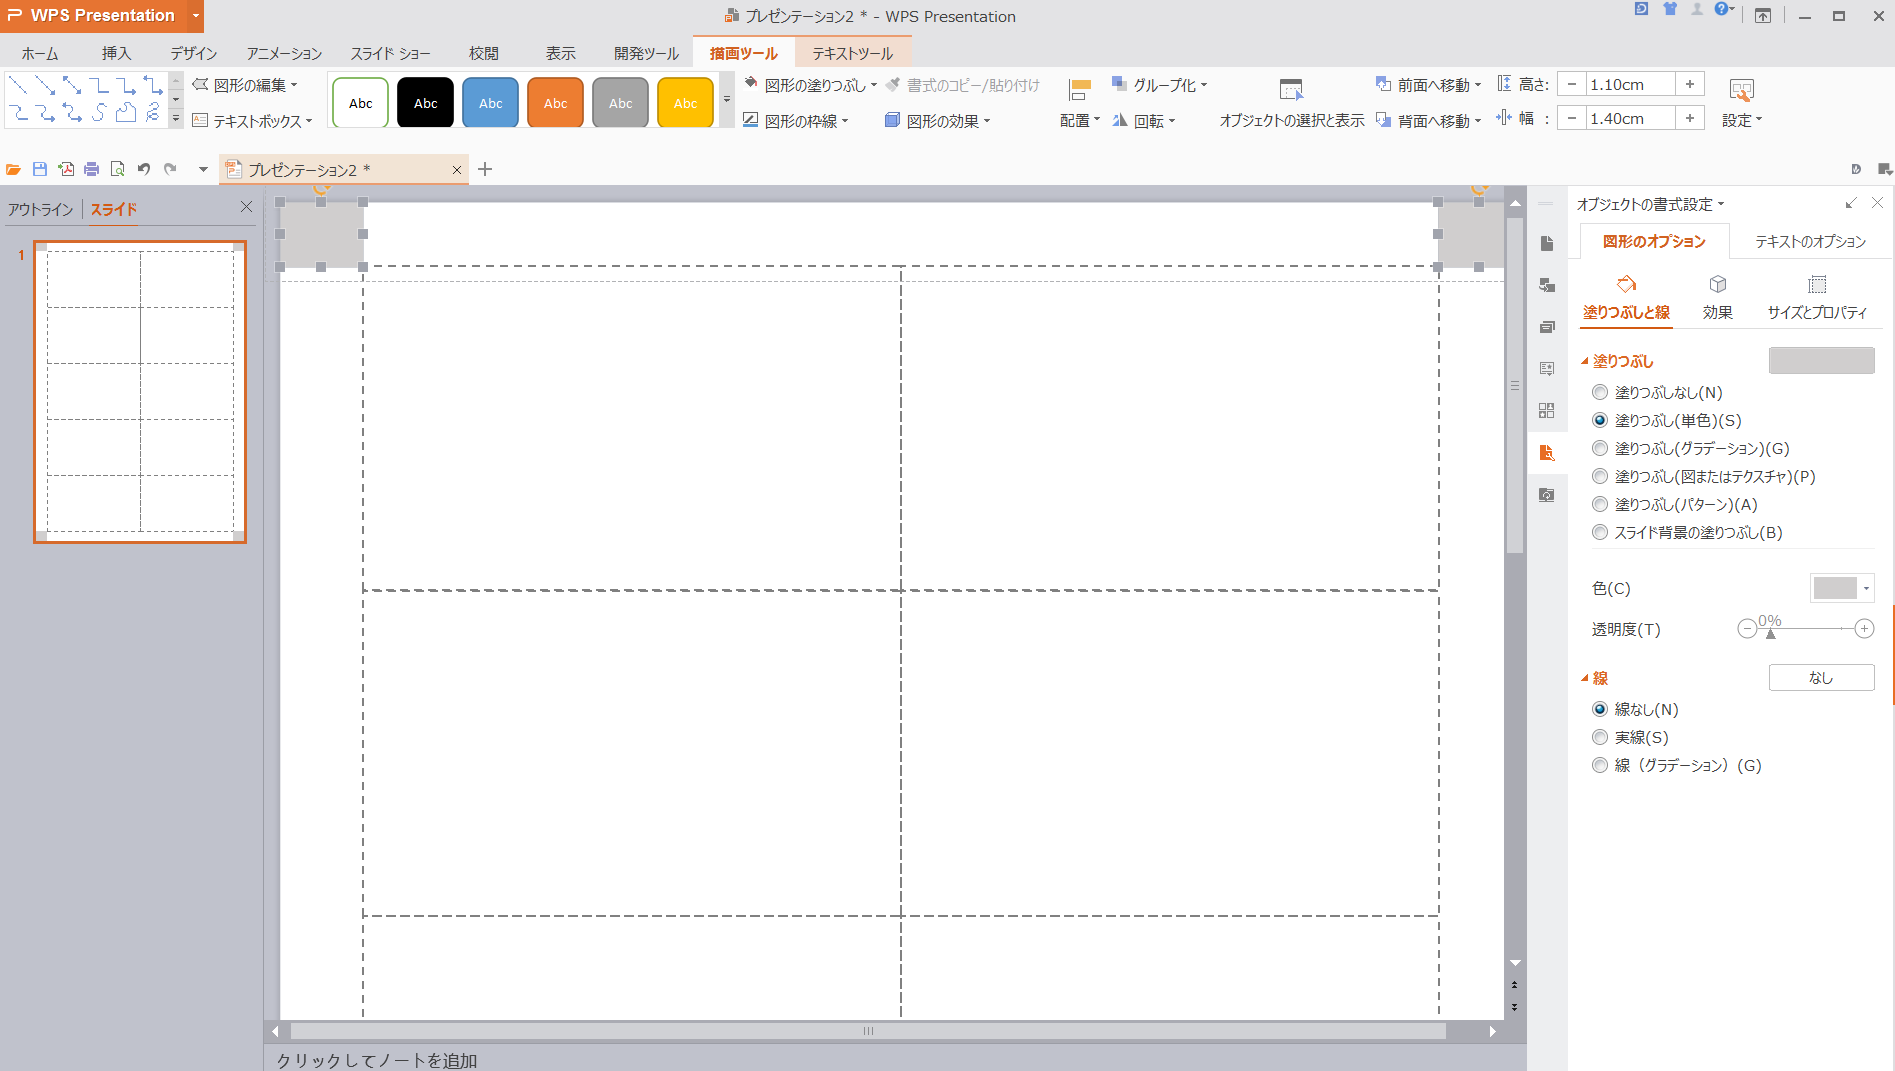Open the テキストボックス dropdown
Image resolution: width=1895 pixels, height=1071 pixels.
[309, 121]
